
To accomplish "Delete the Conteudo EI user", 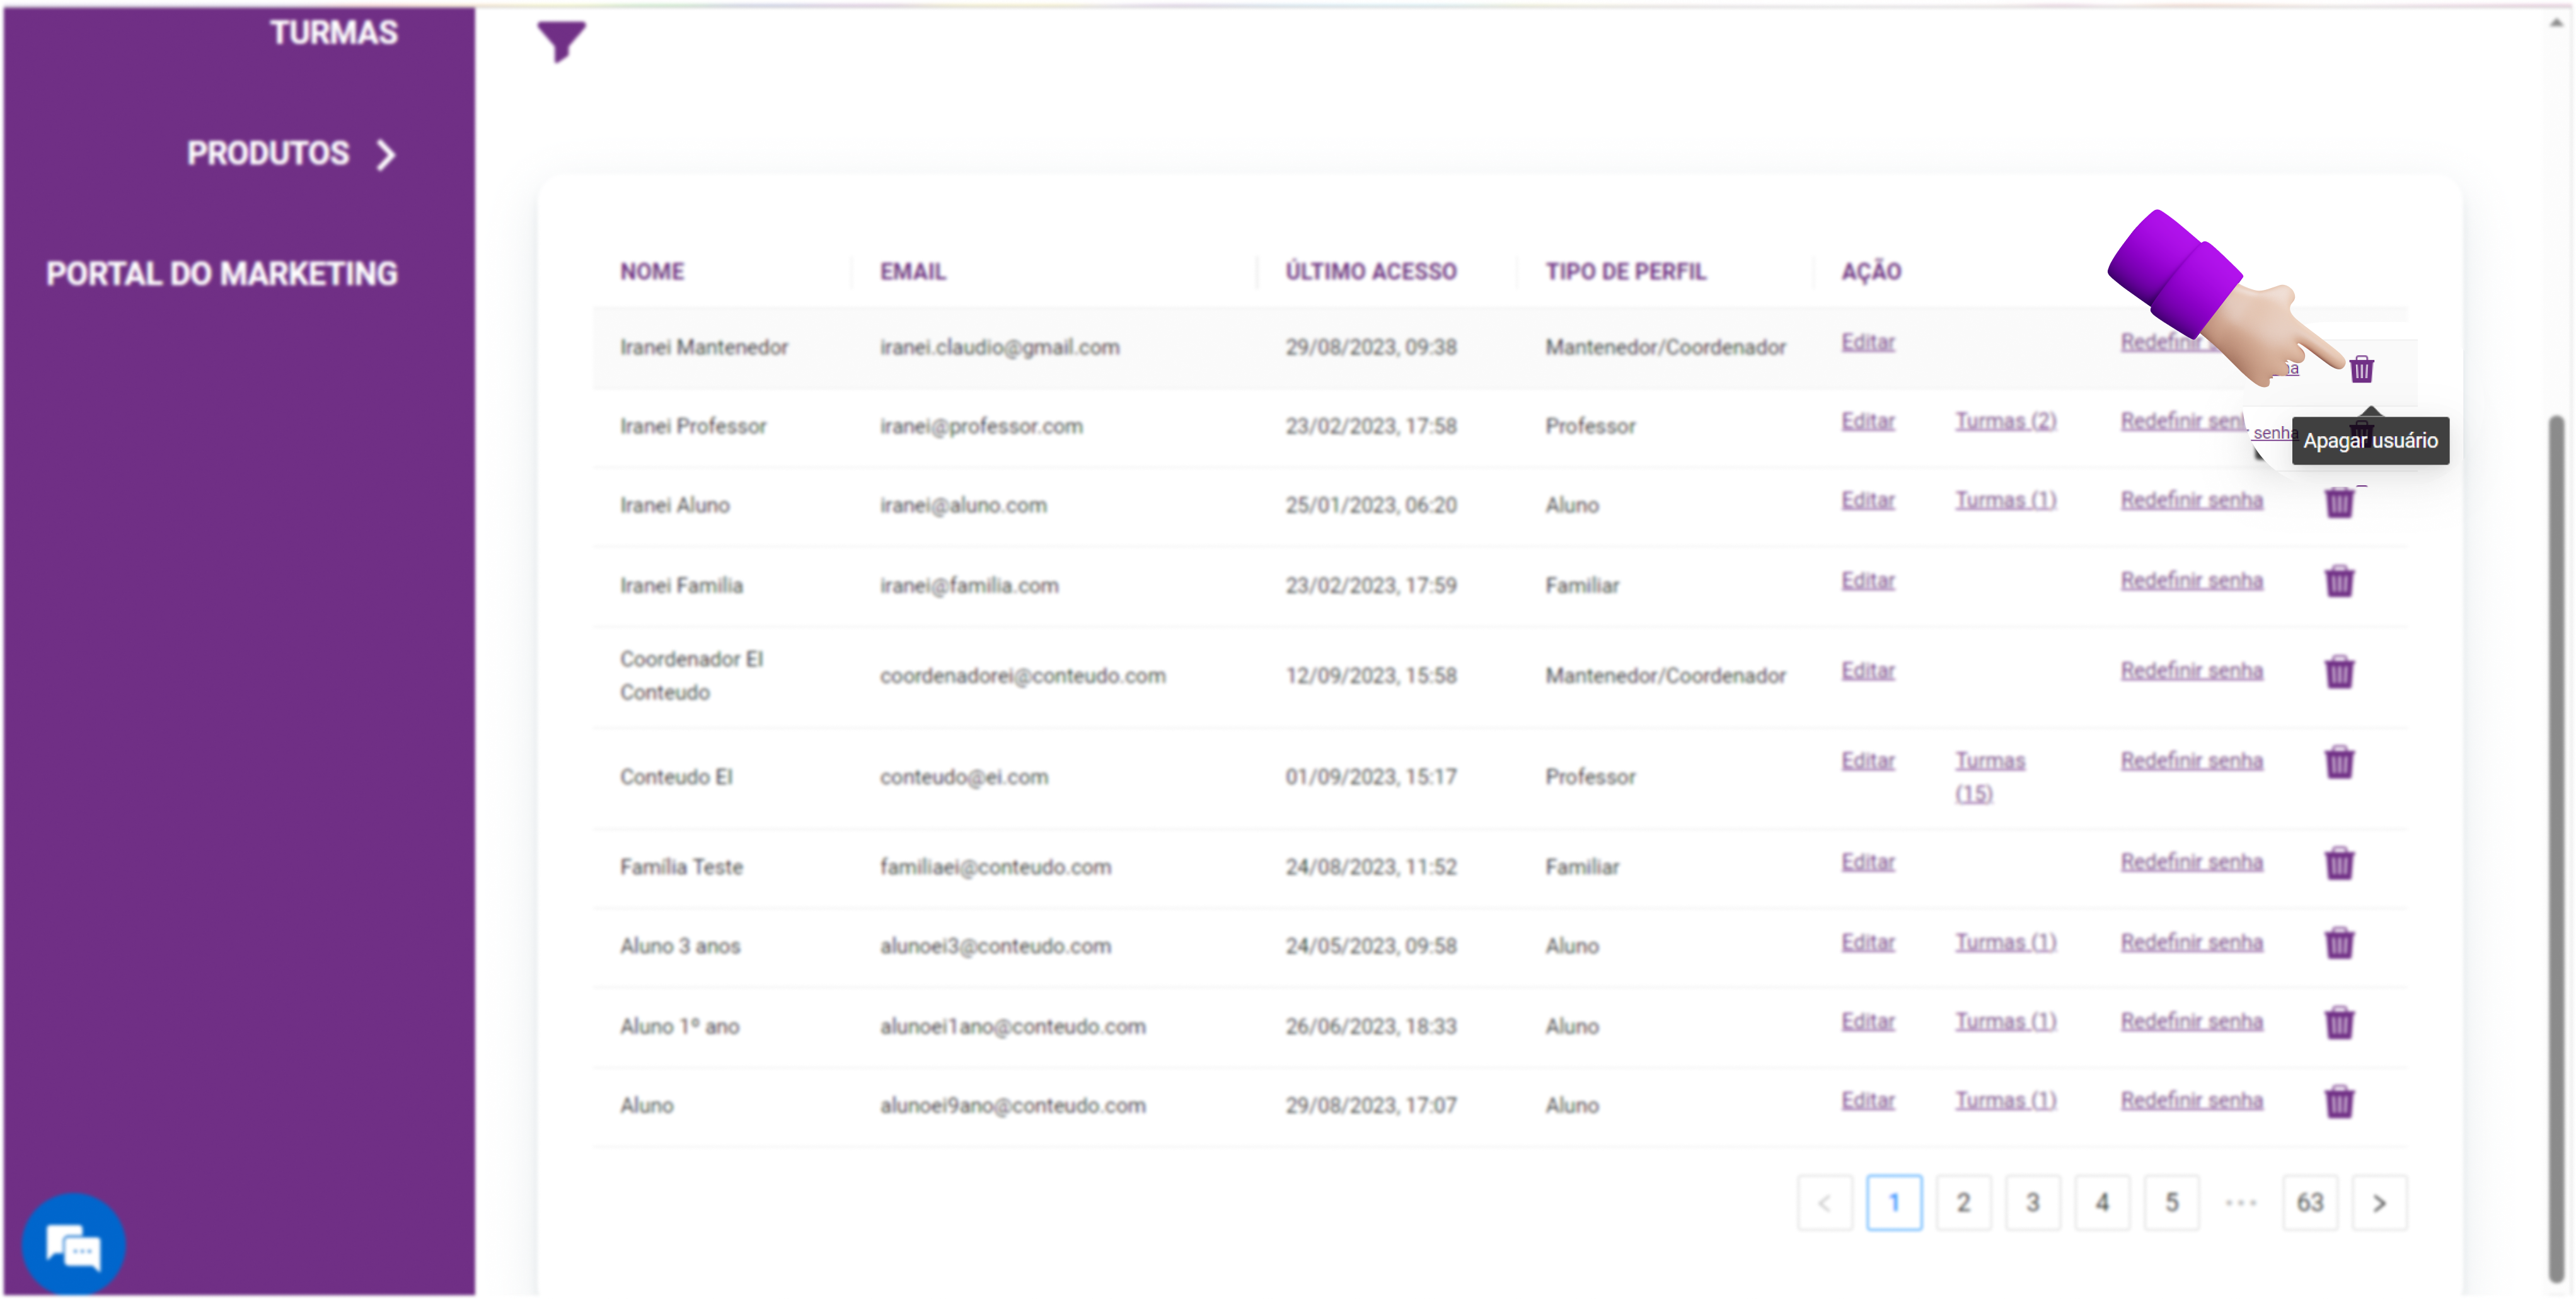I will [2339, 762].
